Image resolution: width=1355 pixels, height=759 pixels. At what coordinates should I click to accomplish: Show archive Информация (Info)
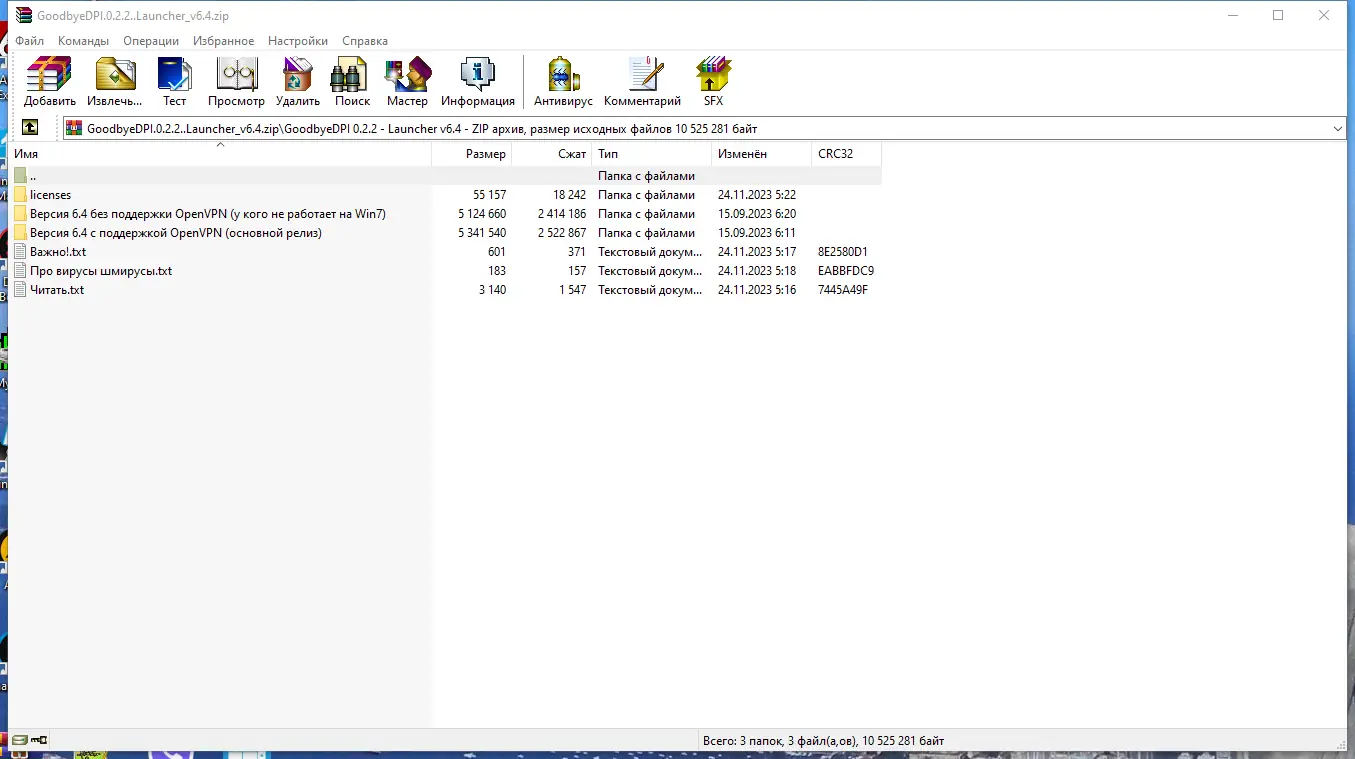(x=478, y=82)
